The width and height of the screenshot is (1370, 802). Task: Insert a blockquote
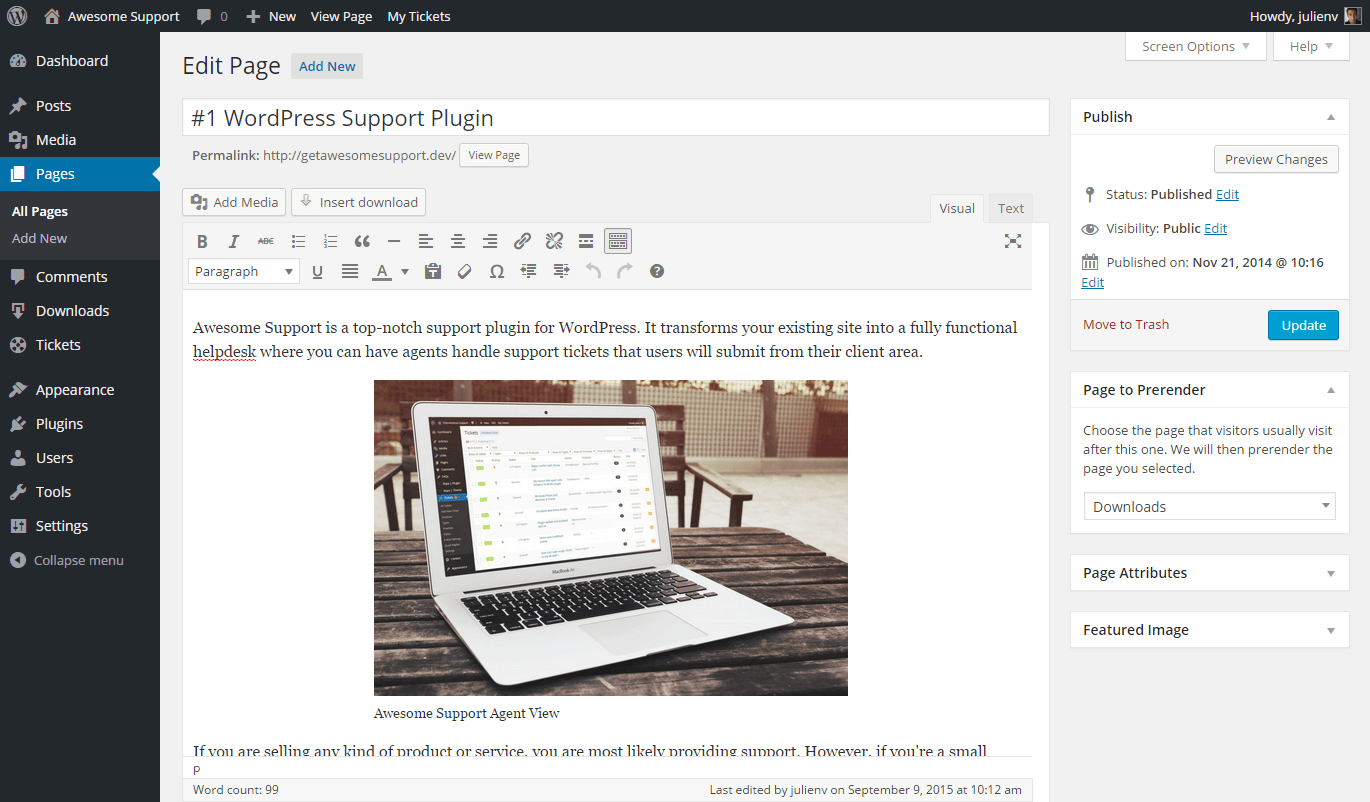362,241
